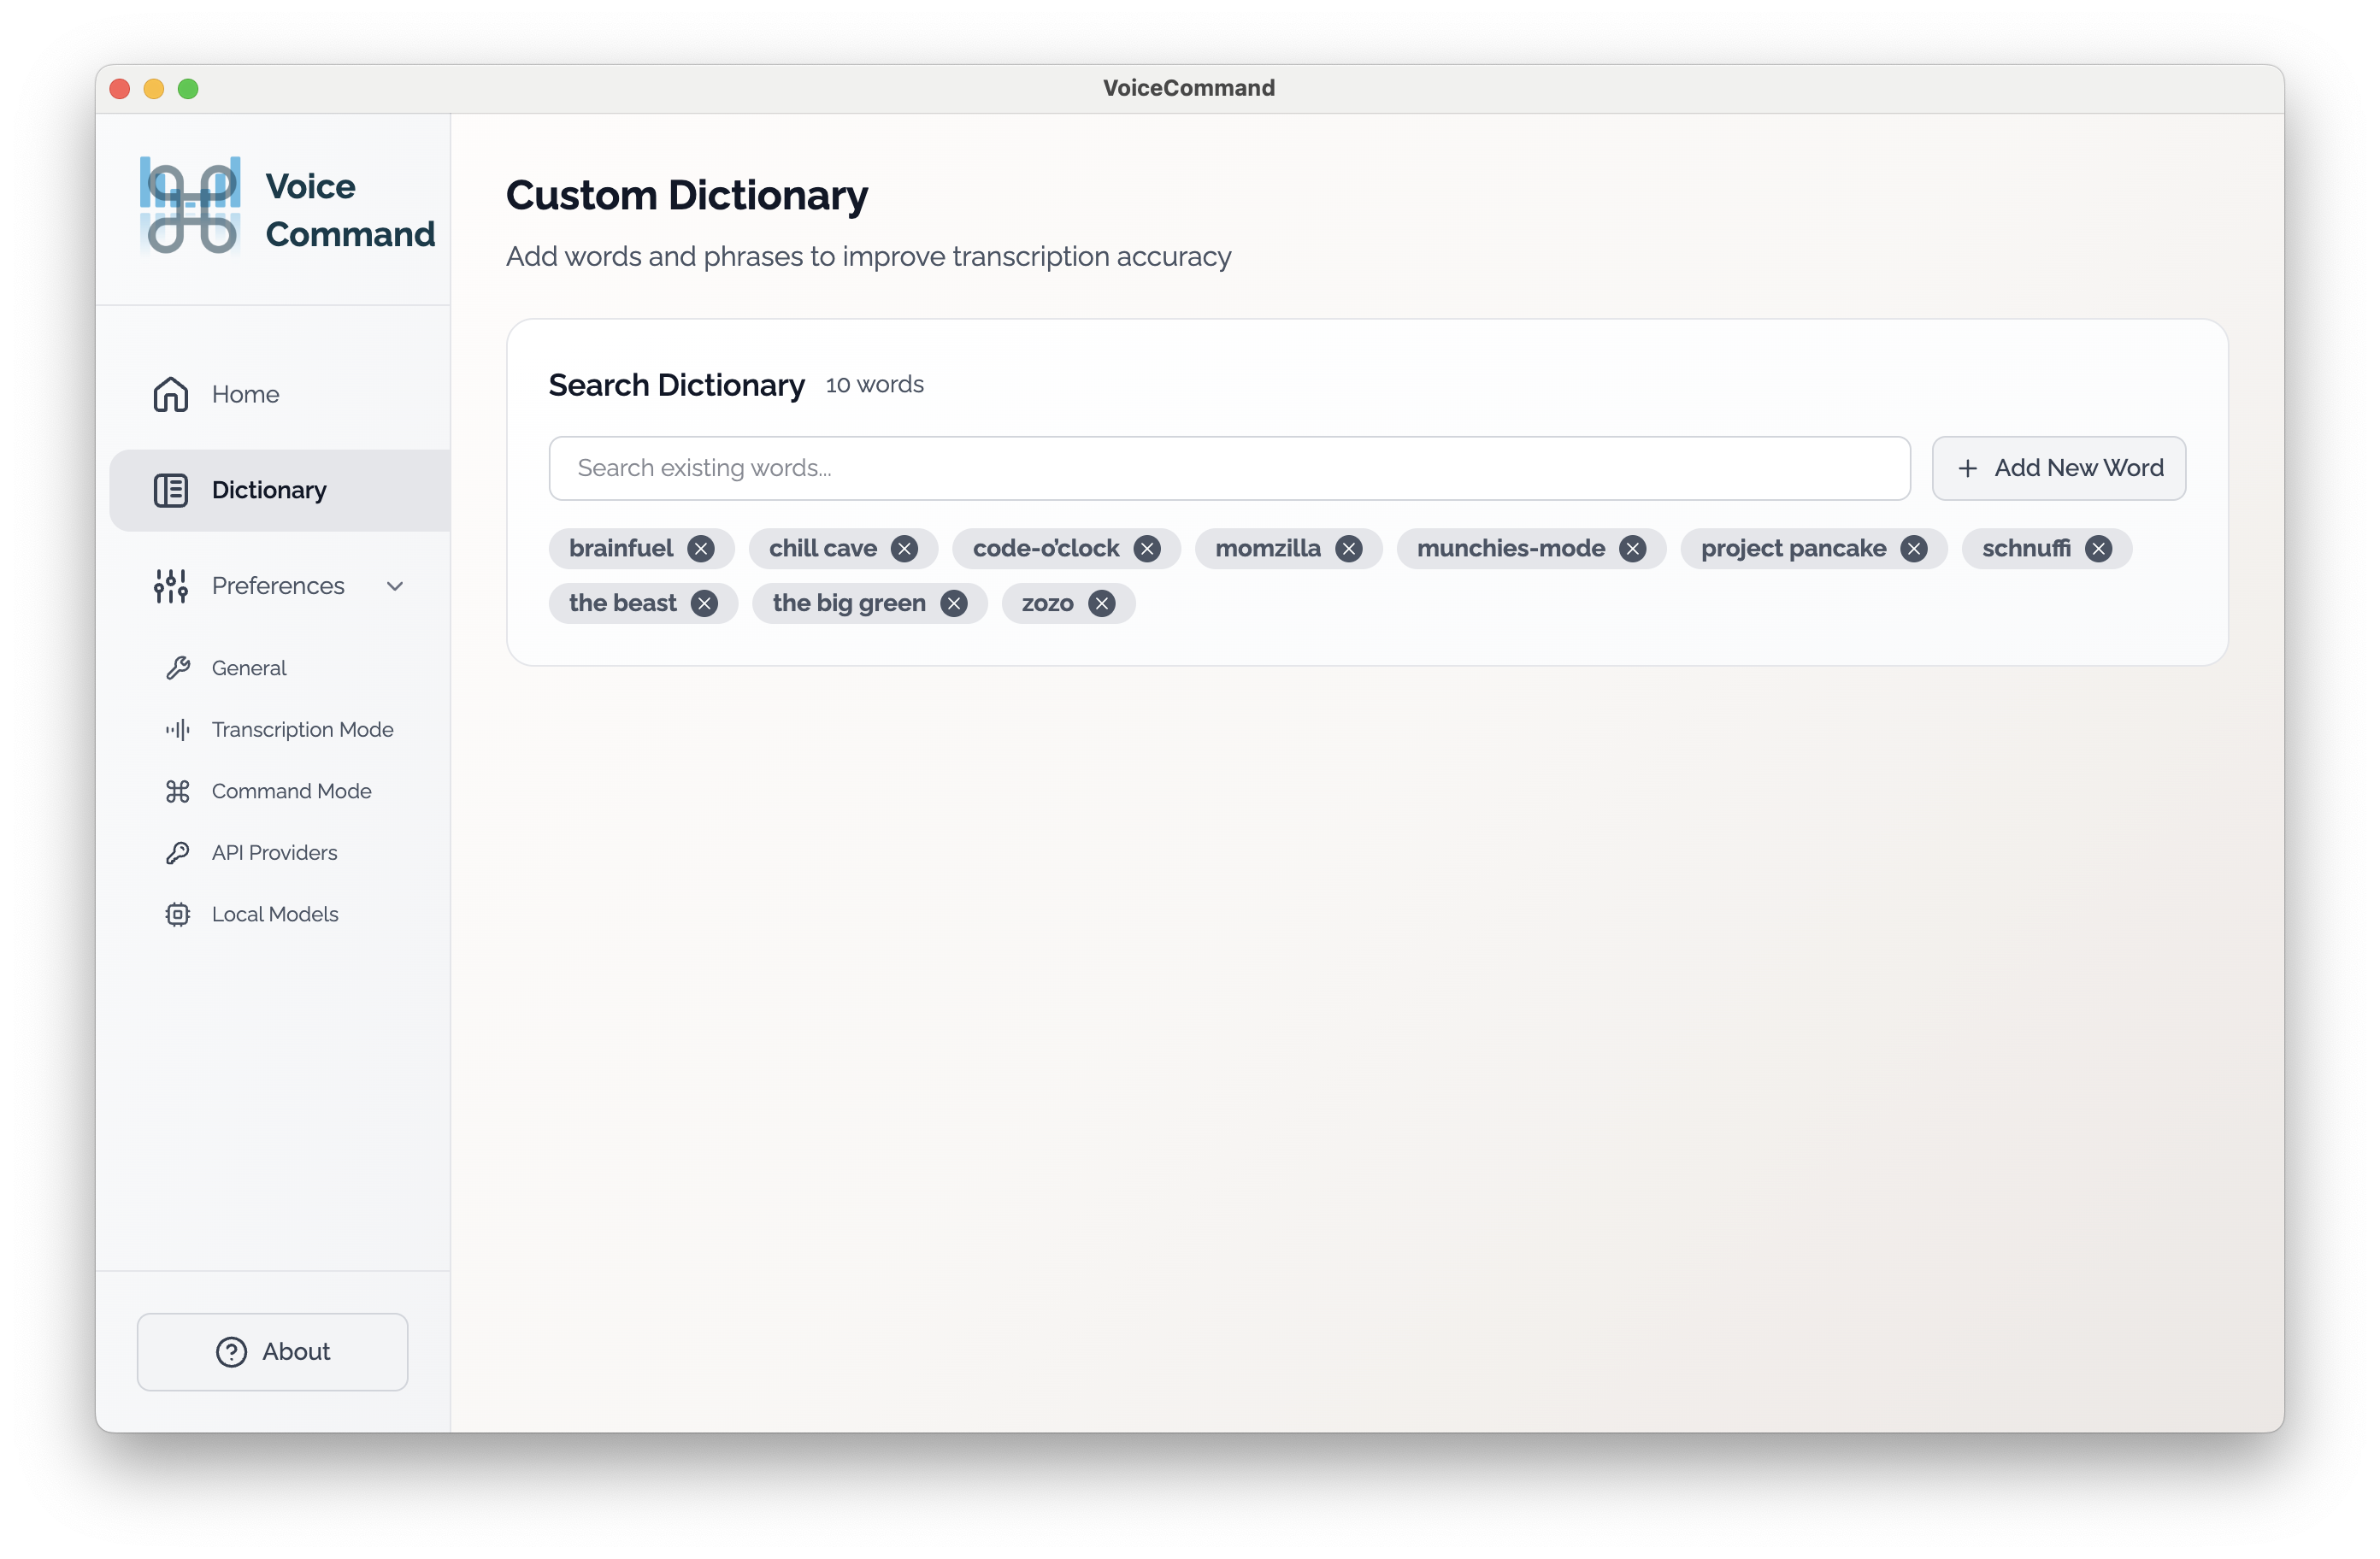Select the General wrench icon
Image resolution: width=2380 pixels, height=1559 pixels.
point(178,668)
